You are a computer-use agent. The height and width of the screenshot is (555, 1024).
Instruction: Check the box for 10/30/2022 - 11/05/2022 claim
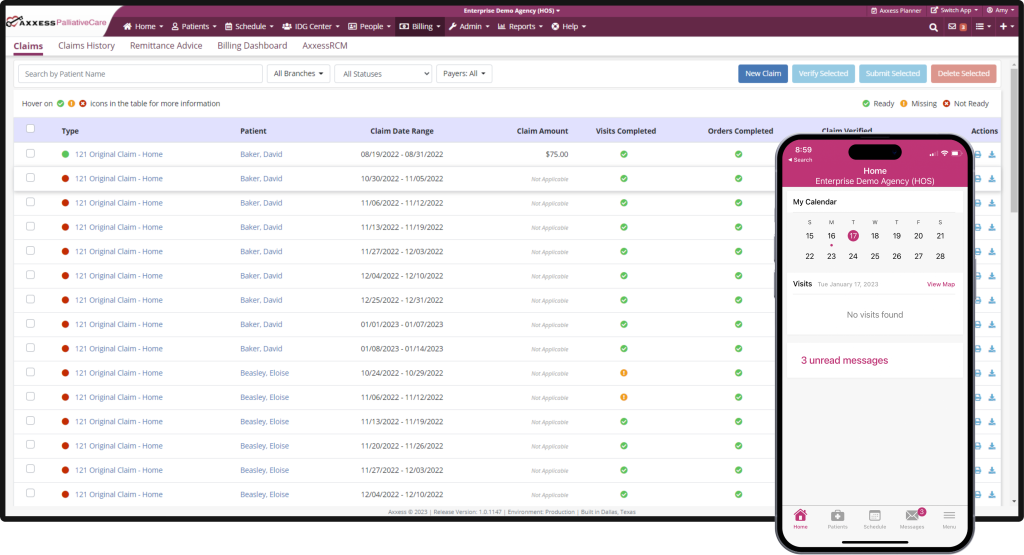(30, 178)
